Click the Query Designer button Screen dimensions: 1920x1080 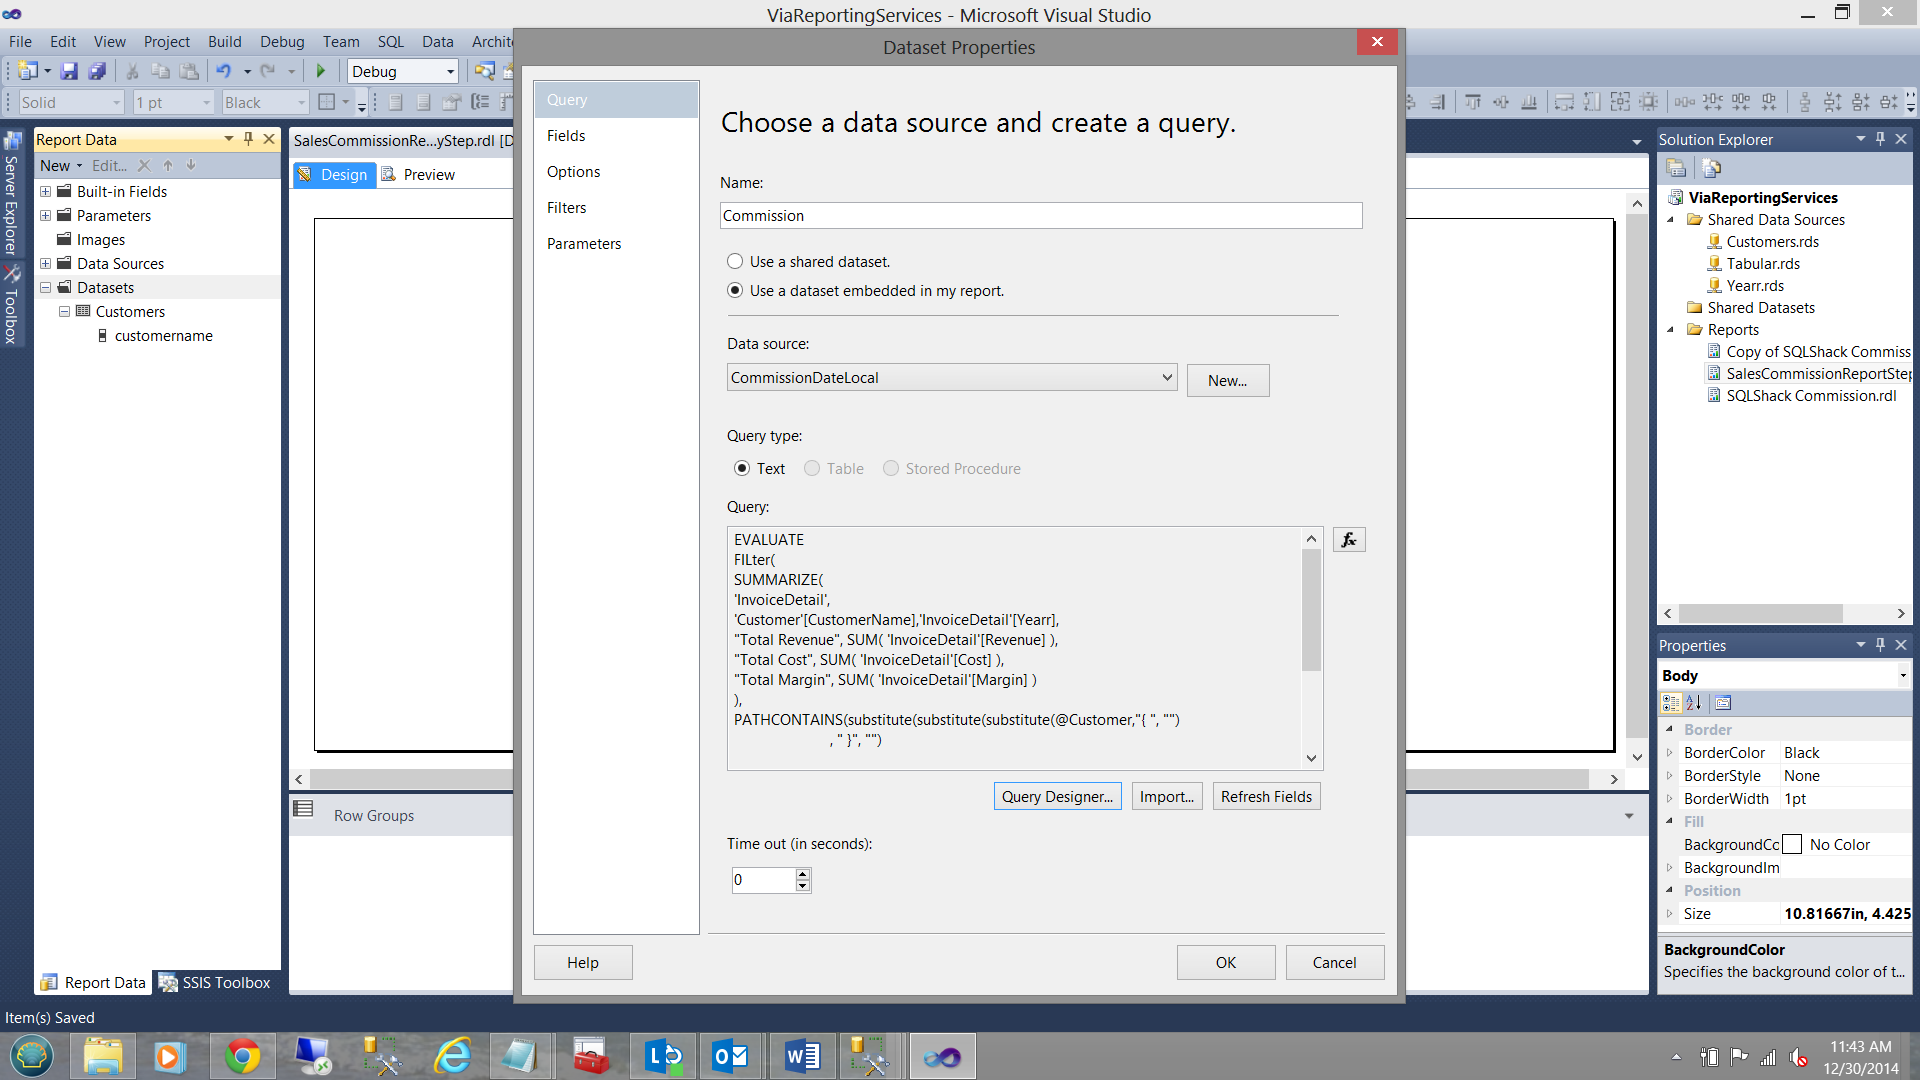tap(1057, 796)
